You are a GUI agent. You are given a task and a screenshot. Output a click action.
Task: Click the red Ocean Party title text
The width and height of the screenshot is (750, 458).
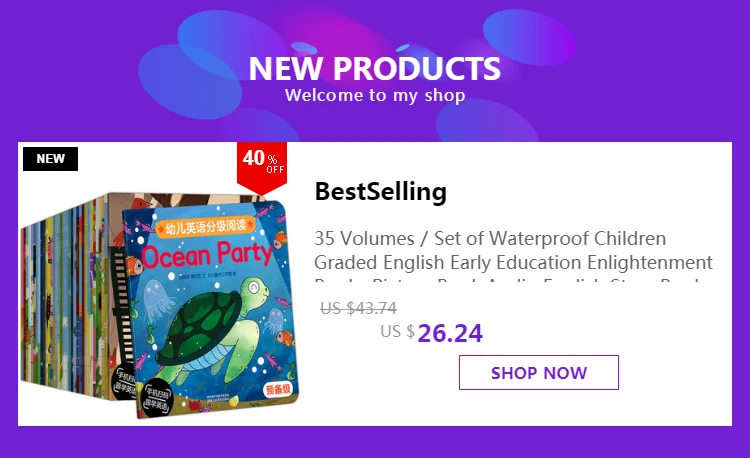207,254
